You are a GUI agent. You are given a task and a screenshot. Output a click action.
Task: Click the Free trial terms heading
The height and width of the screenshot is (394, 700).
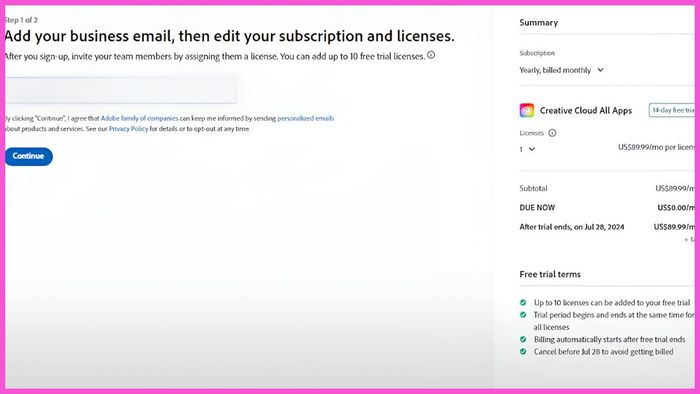click(x=550, y=274)
